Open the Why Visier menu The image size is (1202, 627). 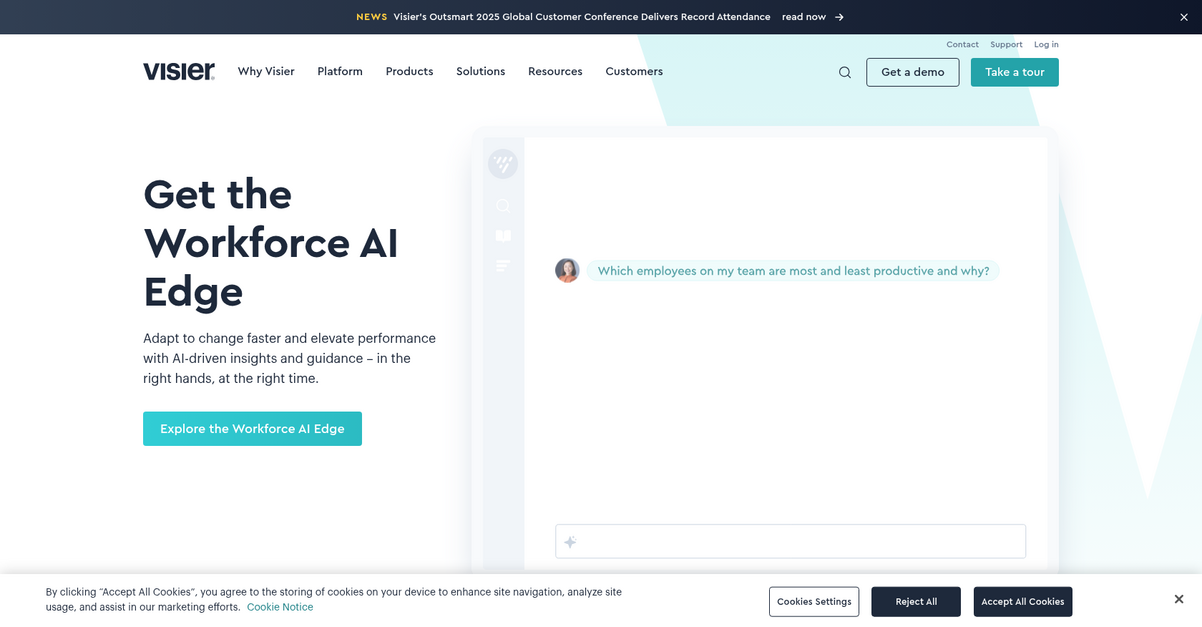[266, 72]
